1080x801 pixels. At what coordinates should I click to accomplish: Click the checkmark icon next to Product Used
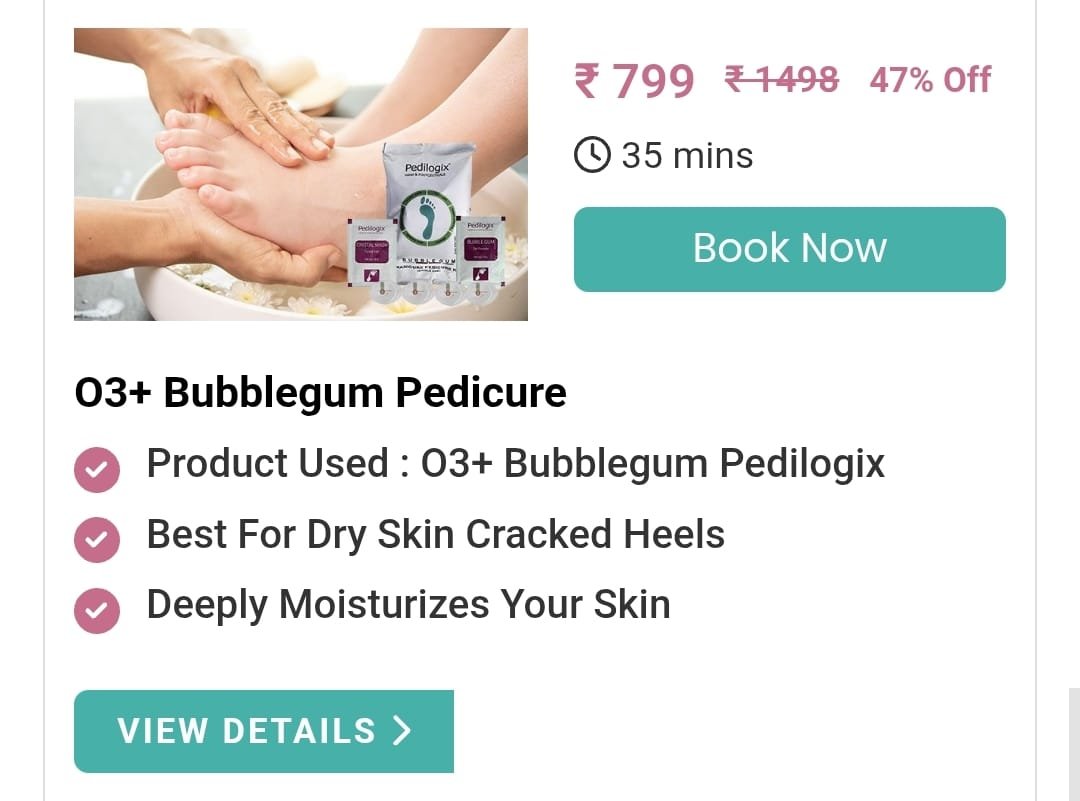click(x=96, y=470)
